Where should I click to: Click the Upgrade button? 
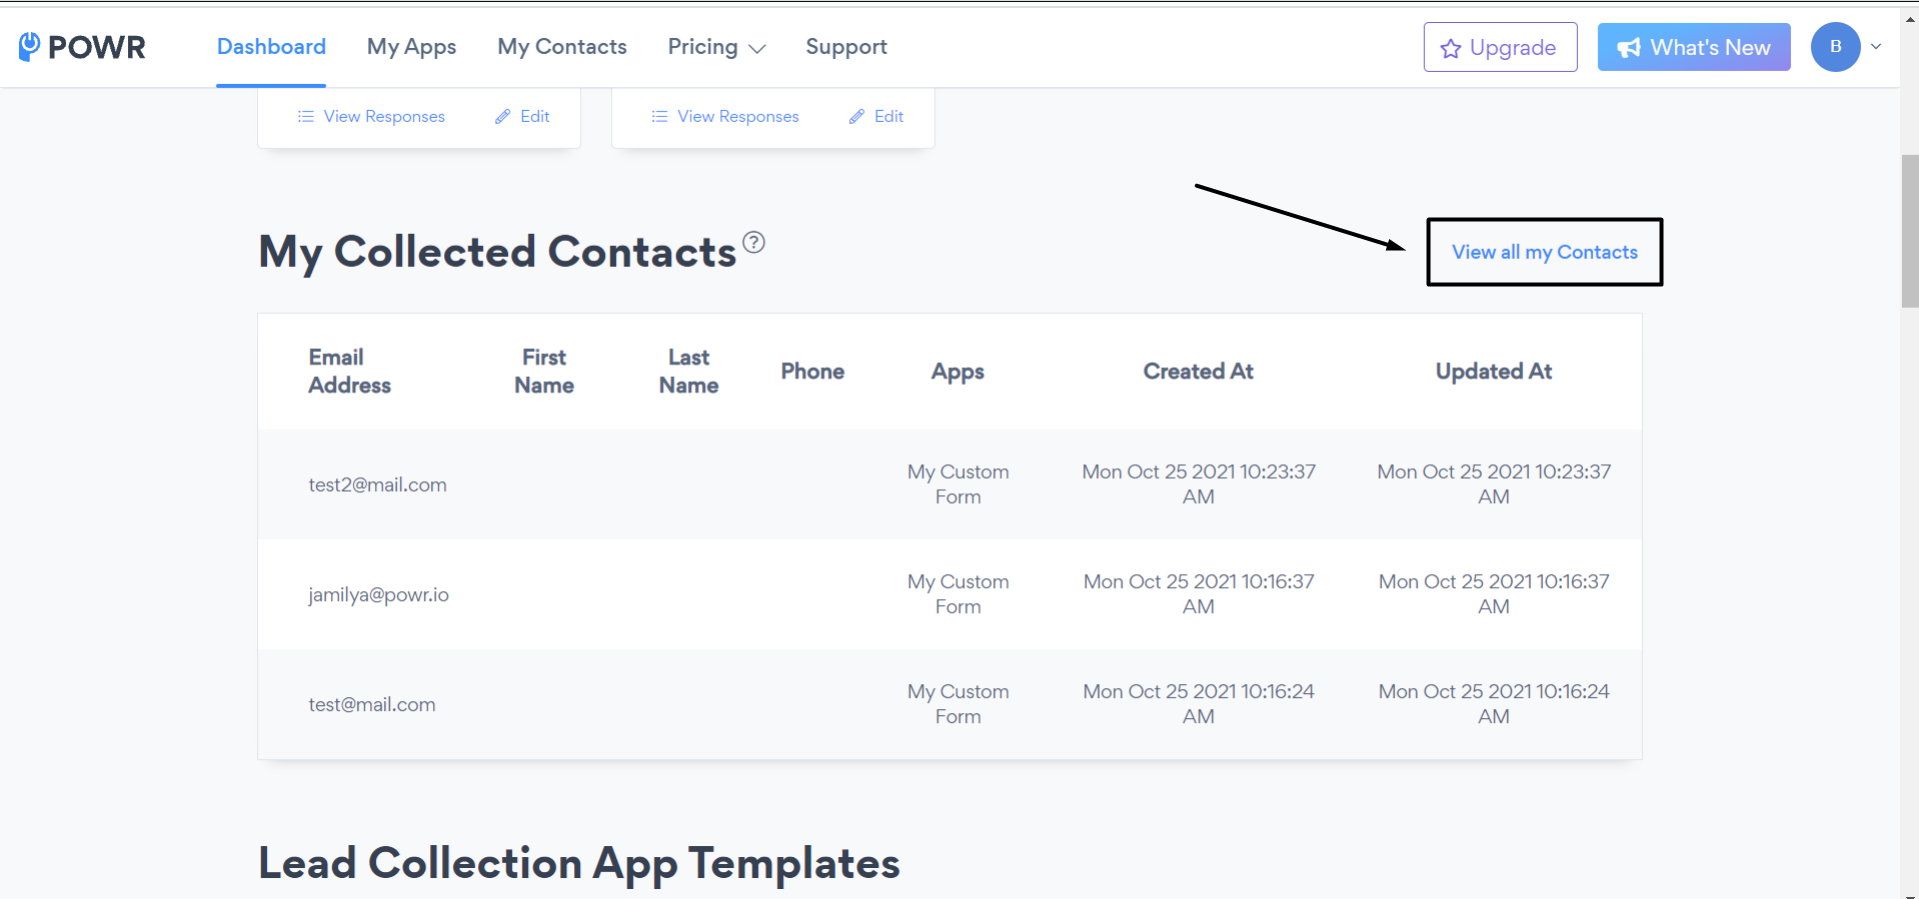tap(1500, 47)
